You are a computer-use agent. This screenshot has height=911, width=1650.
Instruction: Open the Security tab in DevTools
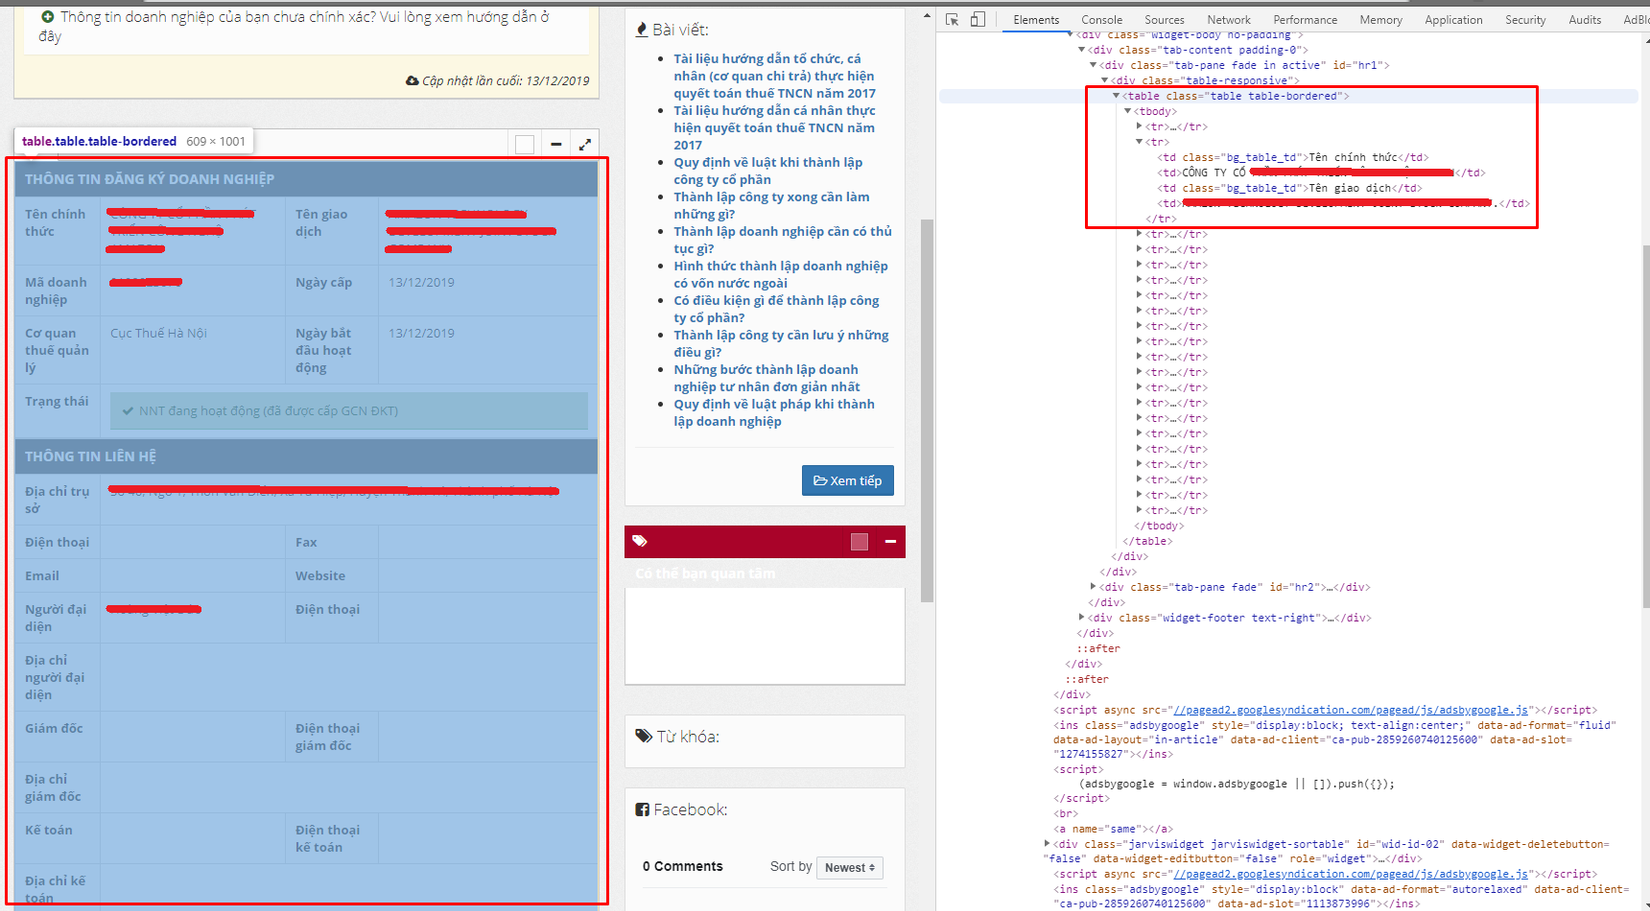click(x=1526, y=20)
